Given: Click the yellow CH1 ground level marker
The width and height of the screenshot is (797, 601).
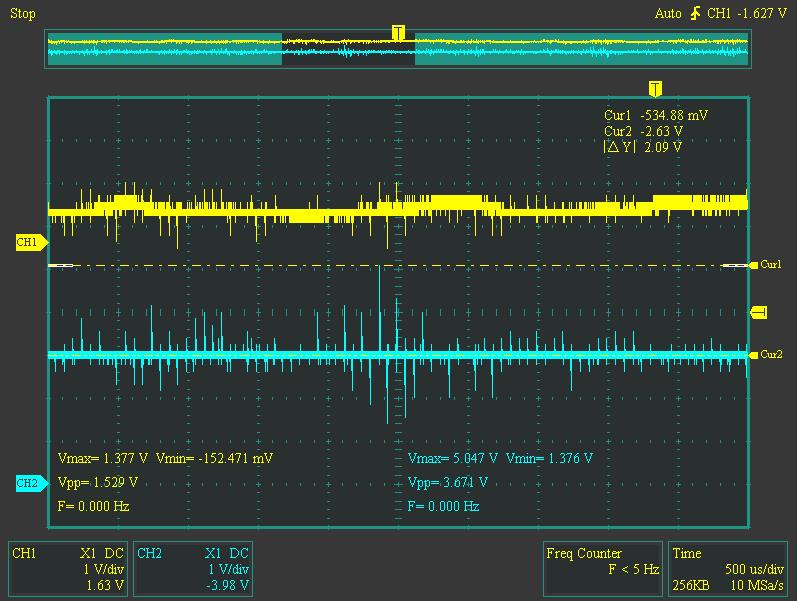Looking at the screenshot, I should click(x=32, y=242).
